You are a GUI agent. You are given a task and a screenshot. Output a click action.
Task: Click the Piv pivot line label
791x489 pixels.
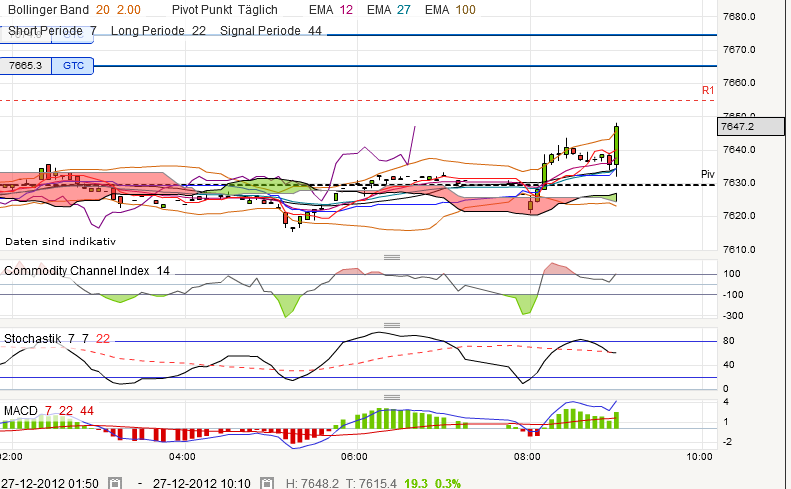point(708,174)
